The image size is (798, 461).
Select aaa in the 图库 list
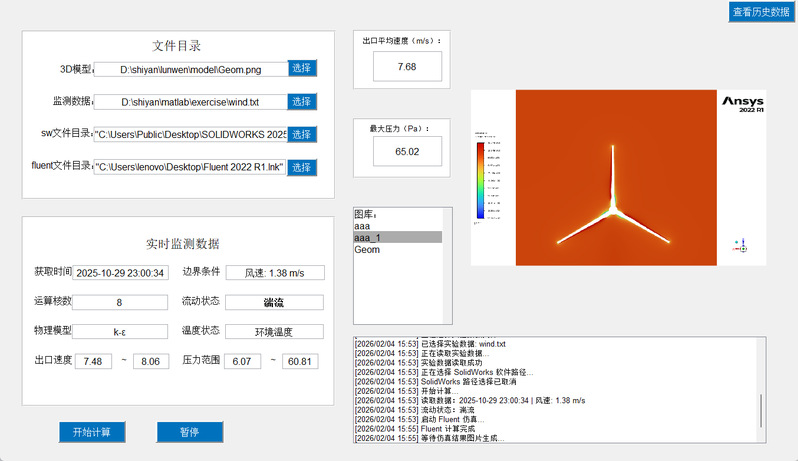(363, 227)
